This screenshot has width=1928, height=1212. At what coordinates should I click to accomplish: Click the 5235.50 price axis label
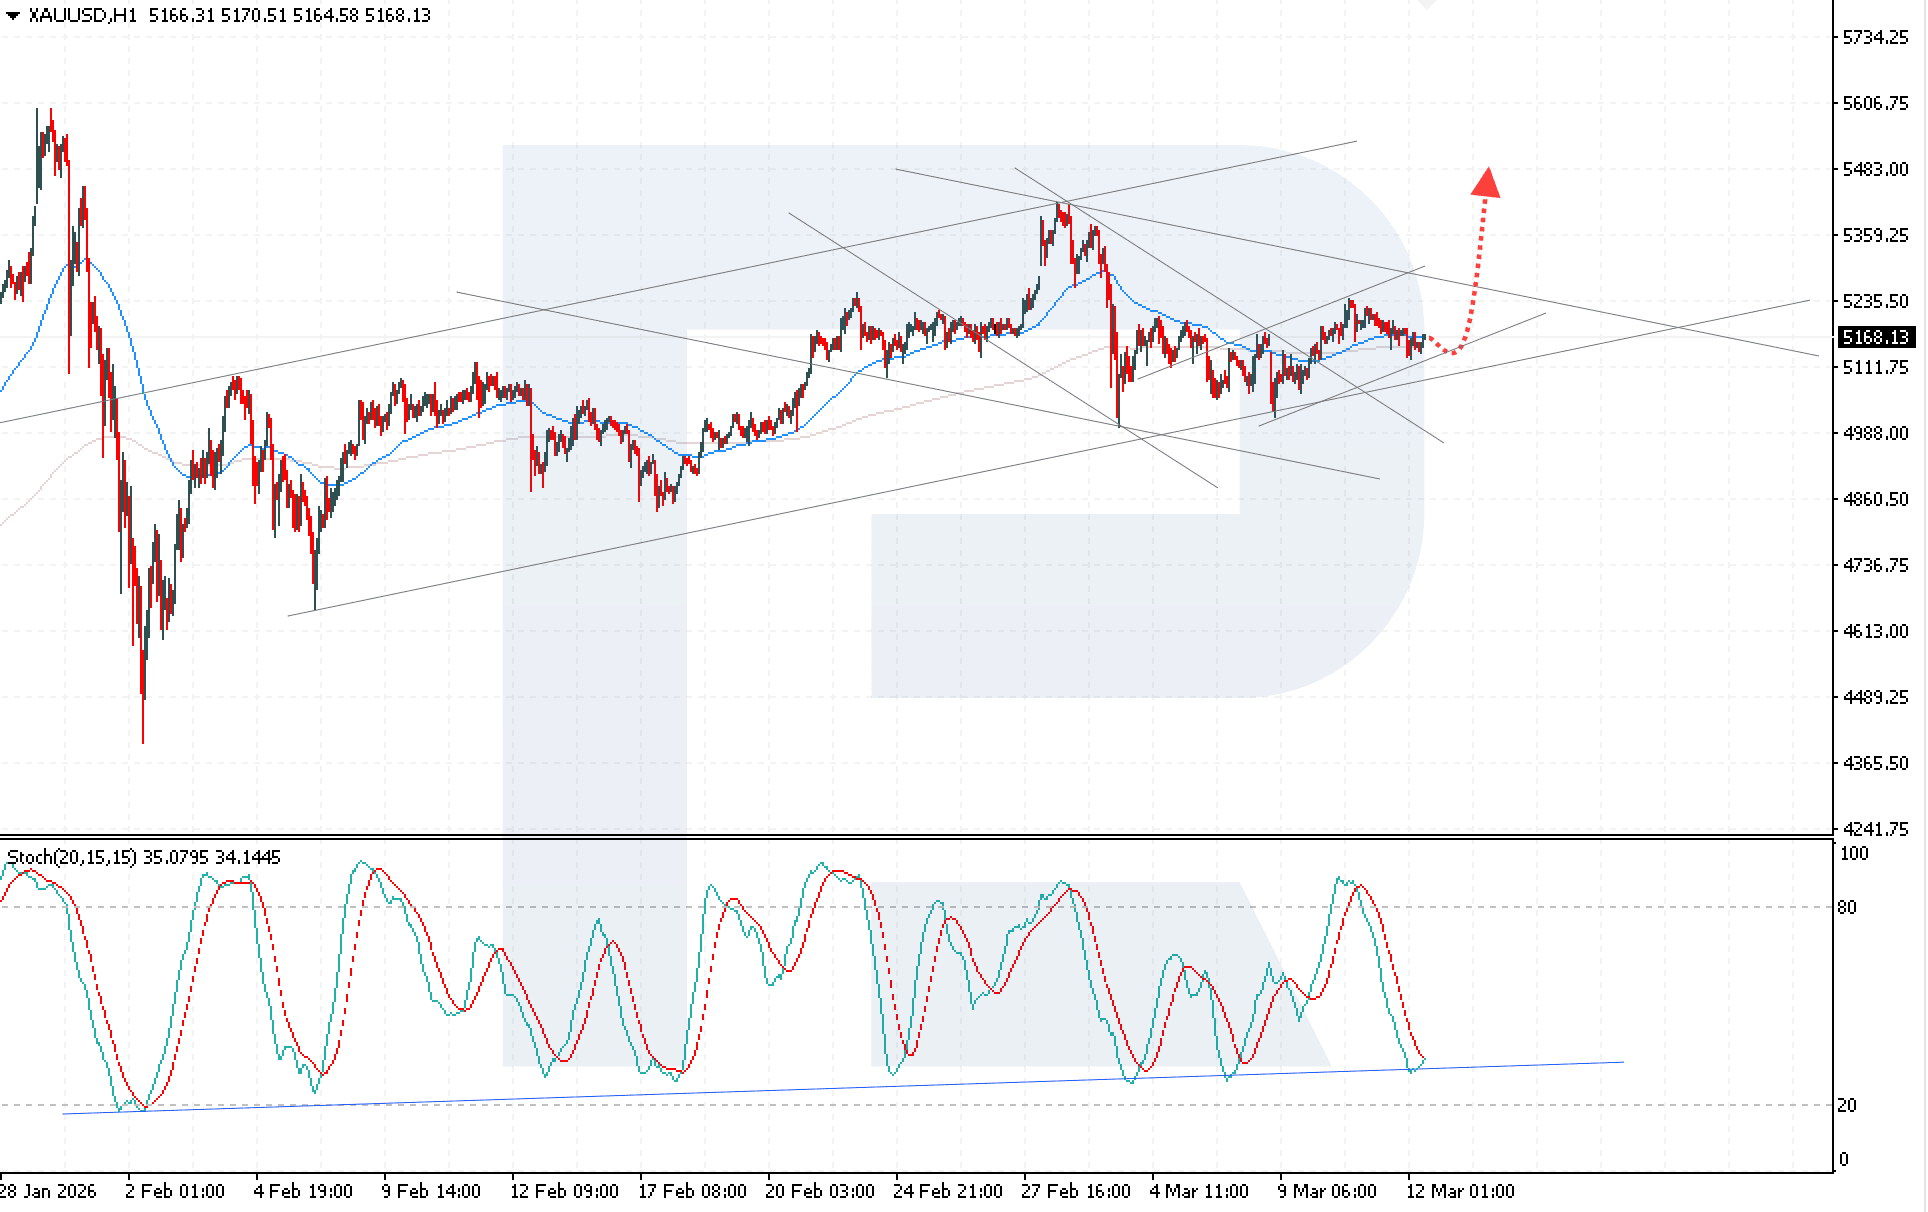click(x=1875, y=301)
